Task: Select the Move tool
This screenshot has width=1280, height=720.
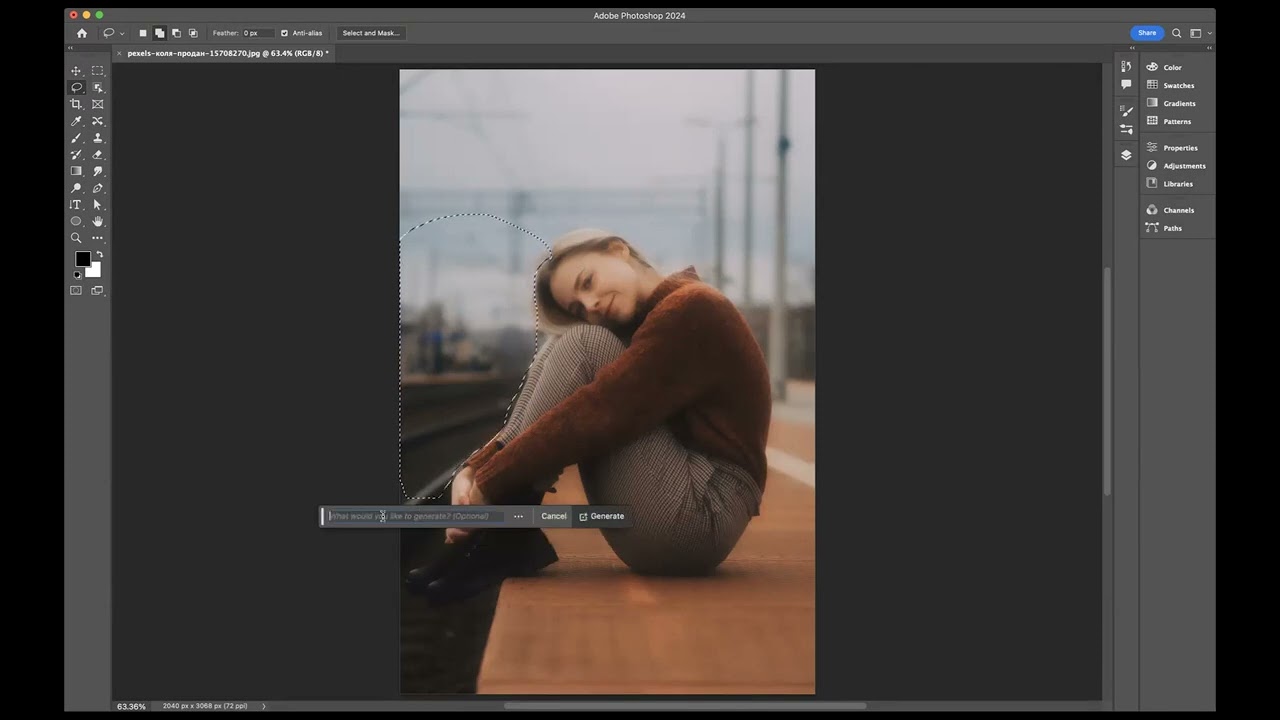Action: point(76,71)
